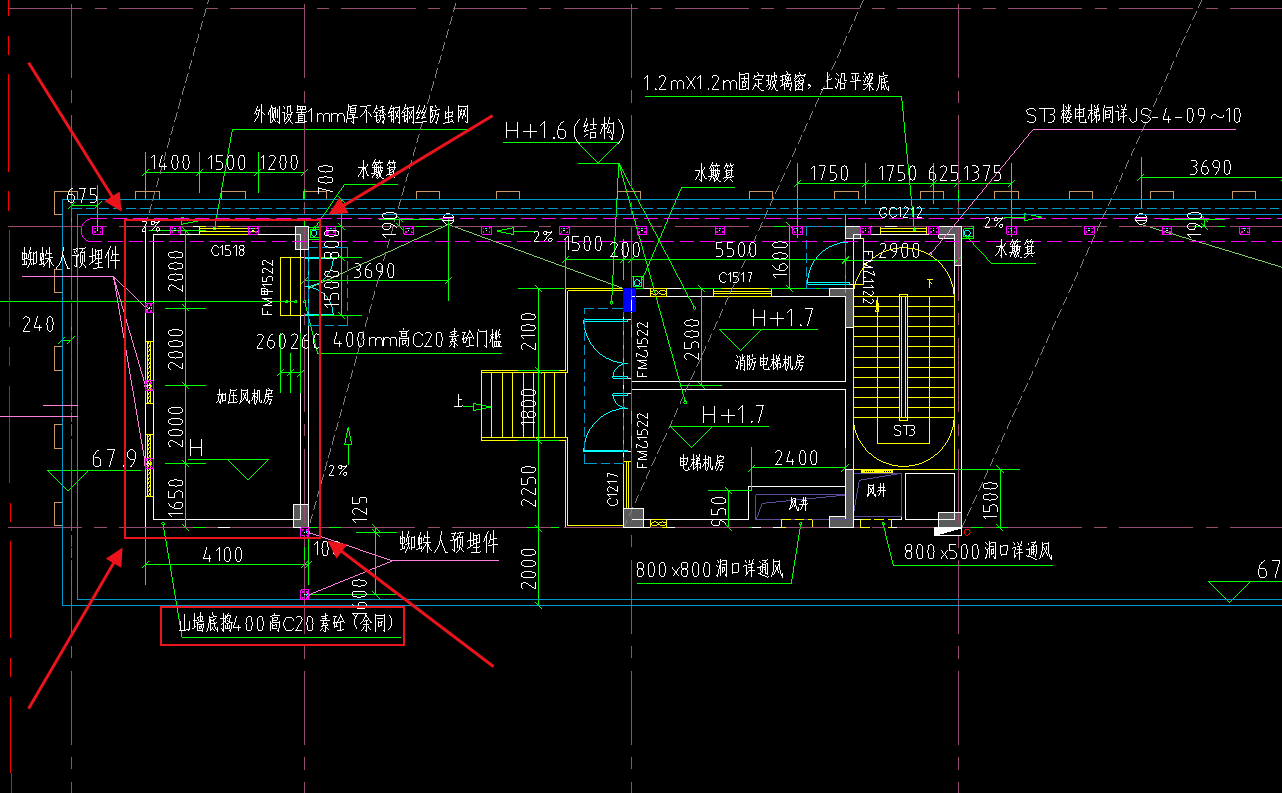Image resolution: width=1282 pixels, height=793 pixels.
Task: Select the 1375 dimension text
Action: coord(978,174)
